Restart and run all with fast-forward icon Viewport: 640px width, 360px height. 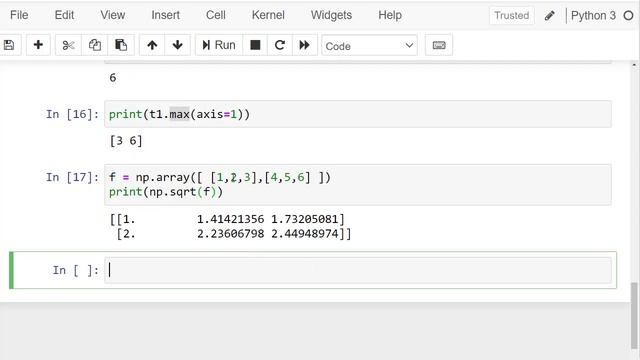[x=304, y=45]
